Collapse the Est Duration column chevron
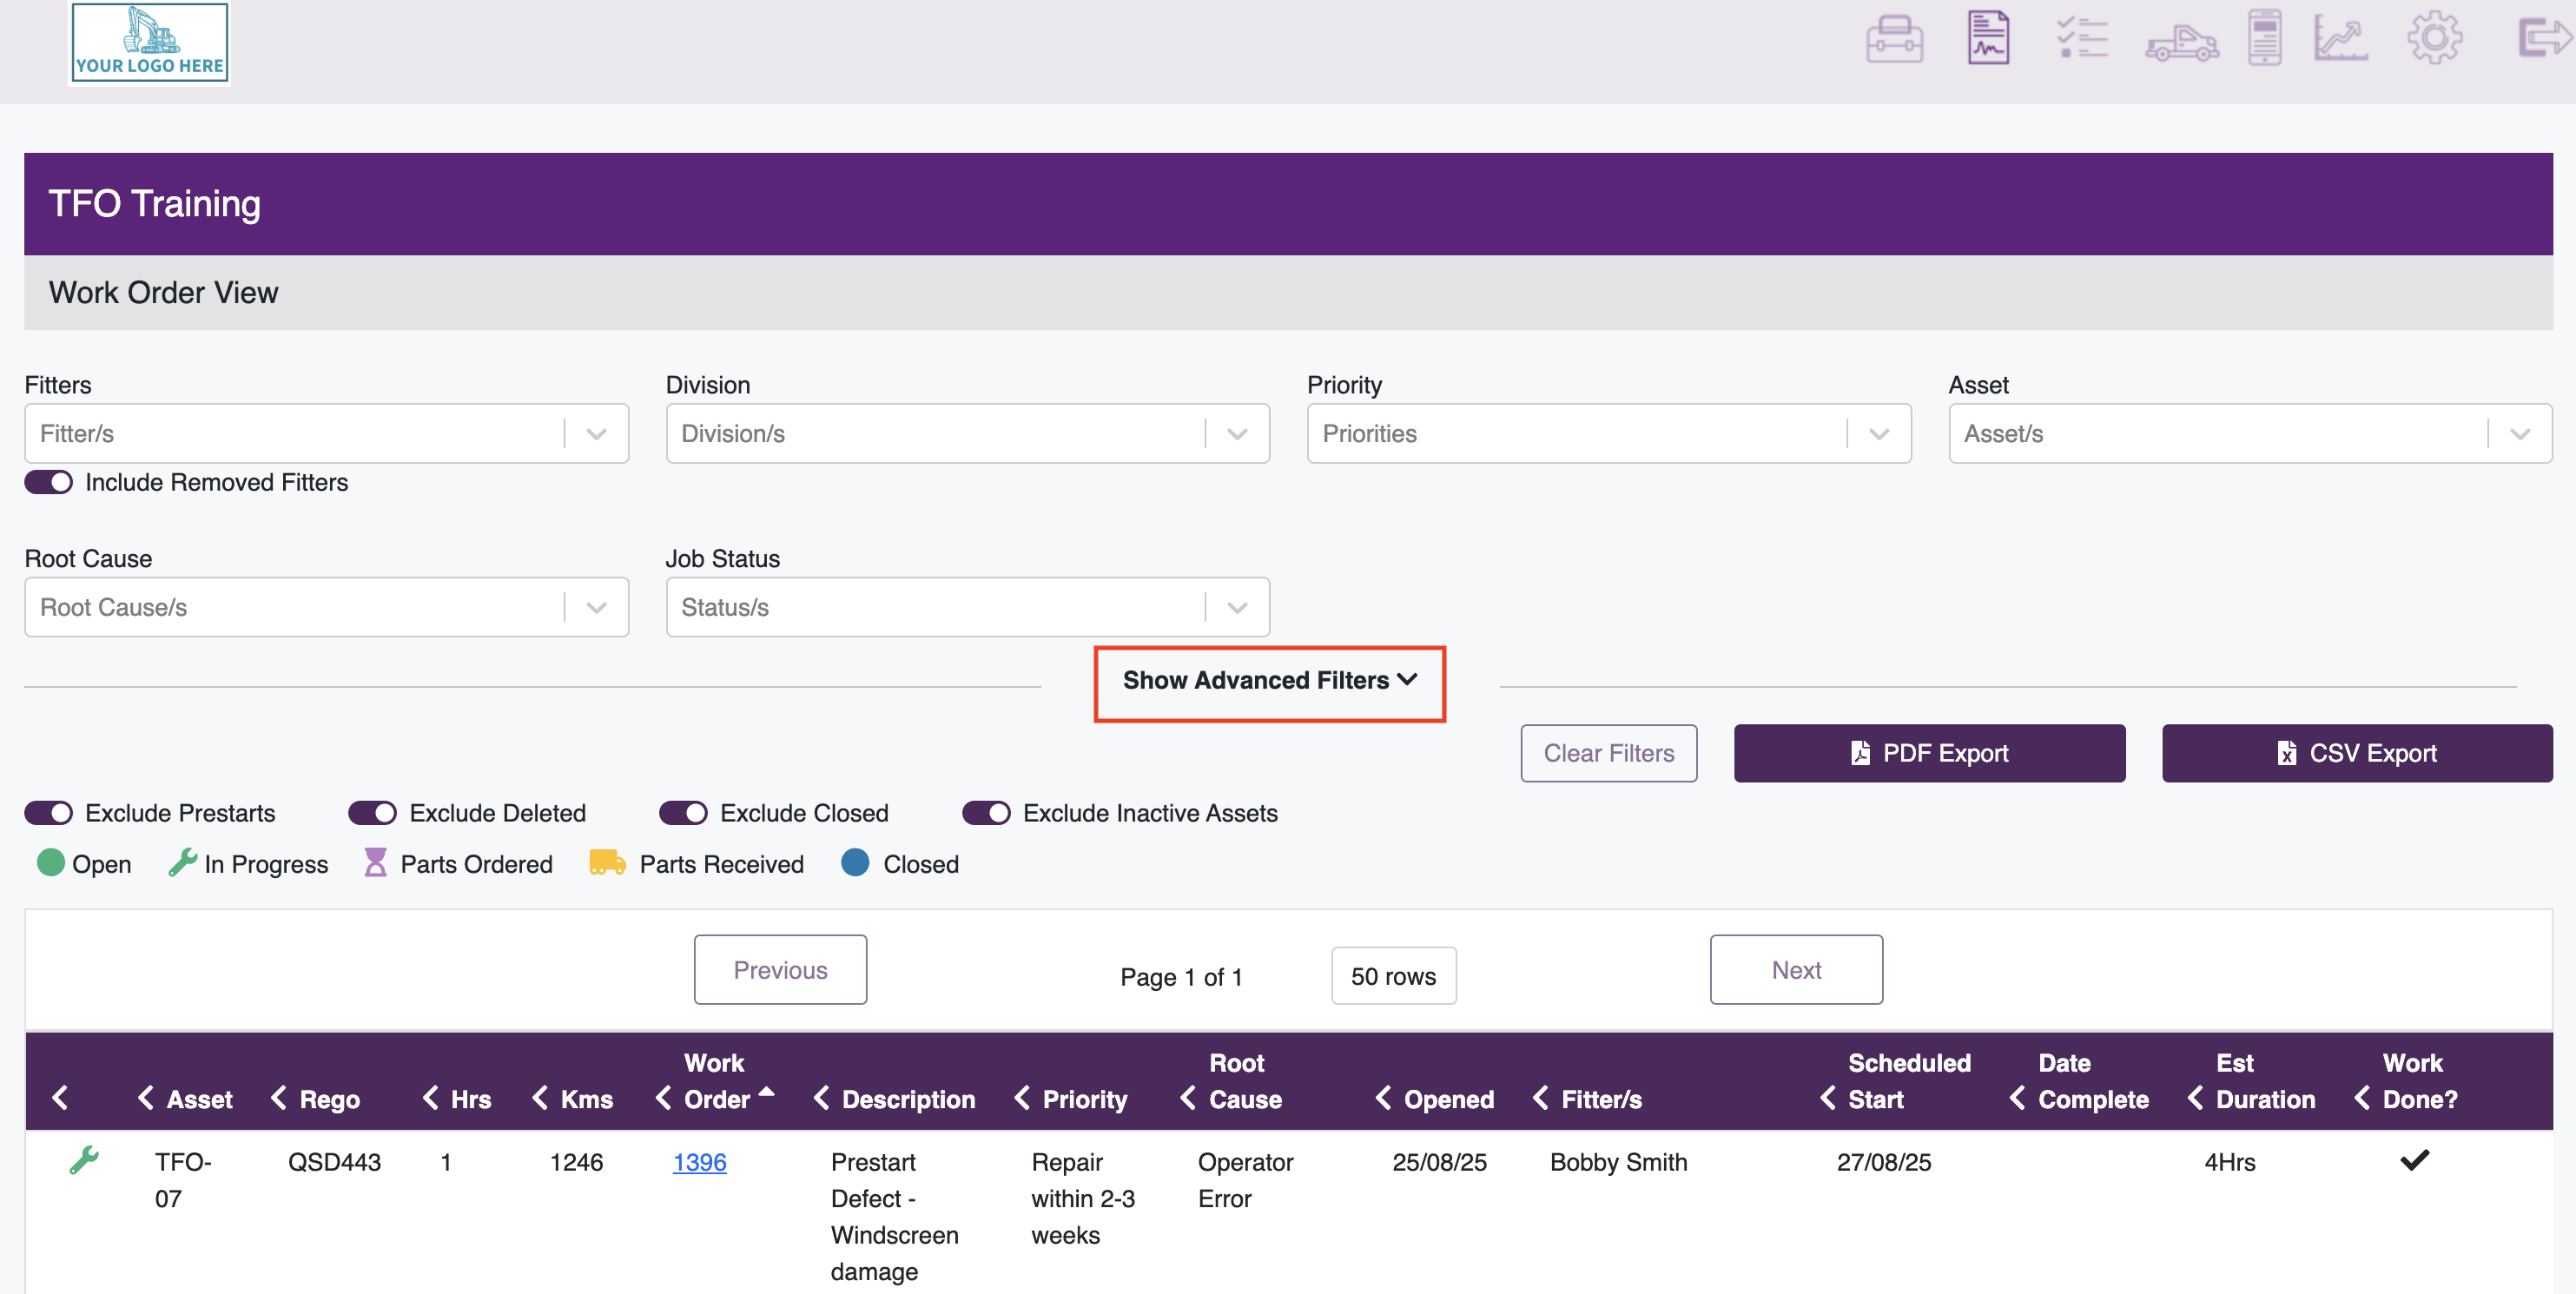 click(2196, 1098)
